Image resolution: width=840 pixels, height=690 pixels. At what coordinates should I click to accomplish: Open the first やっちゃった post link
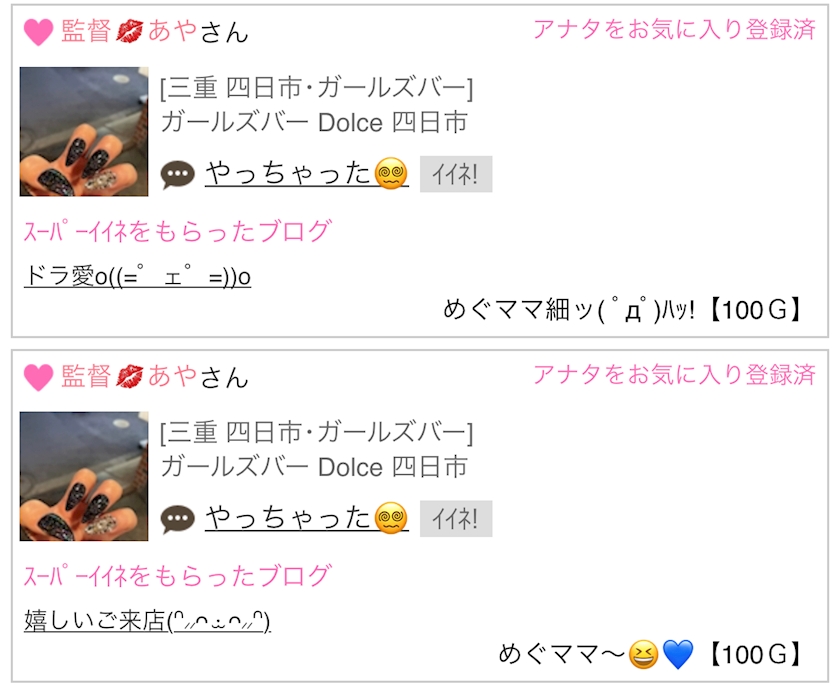coord(307,174)
